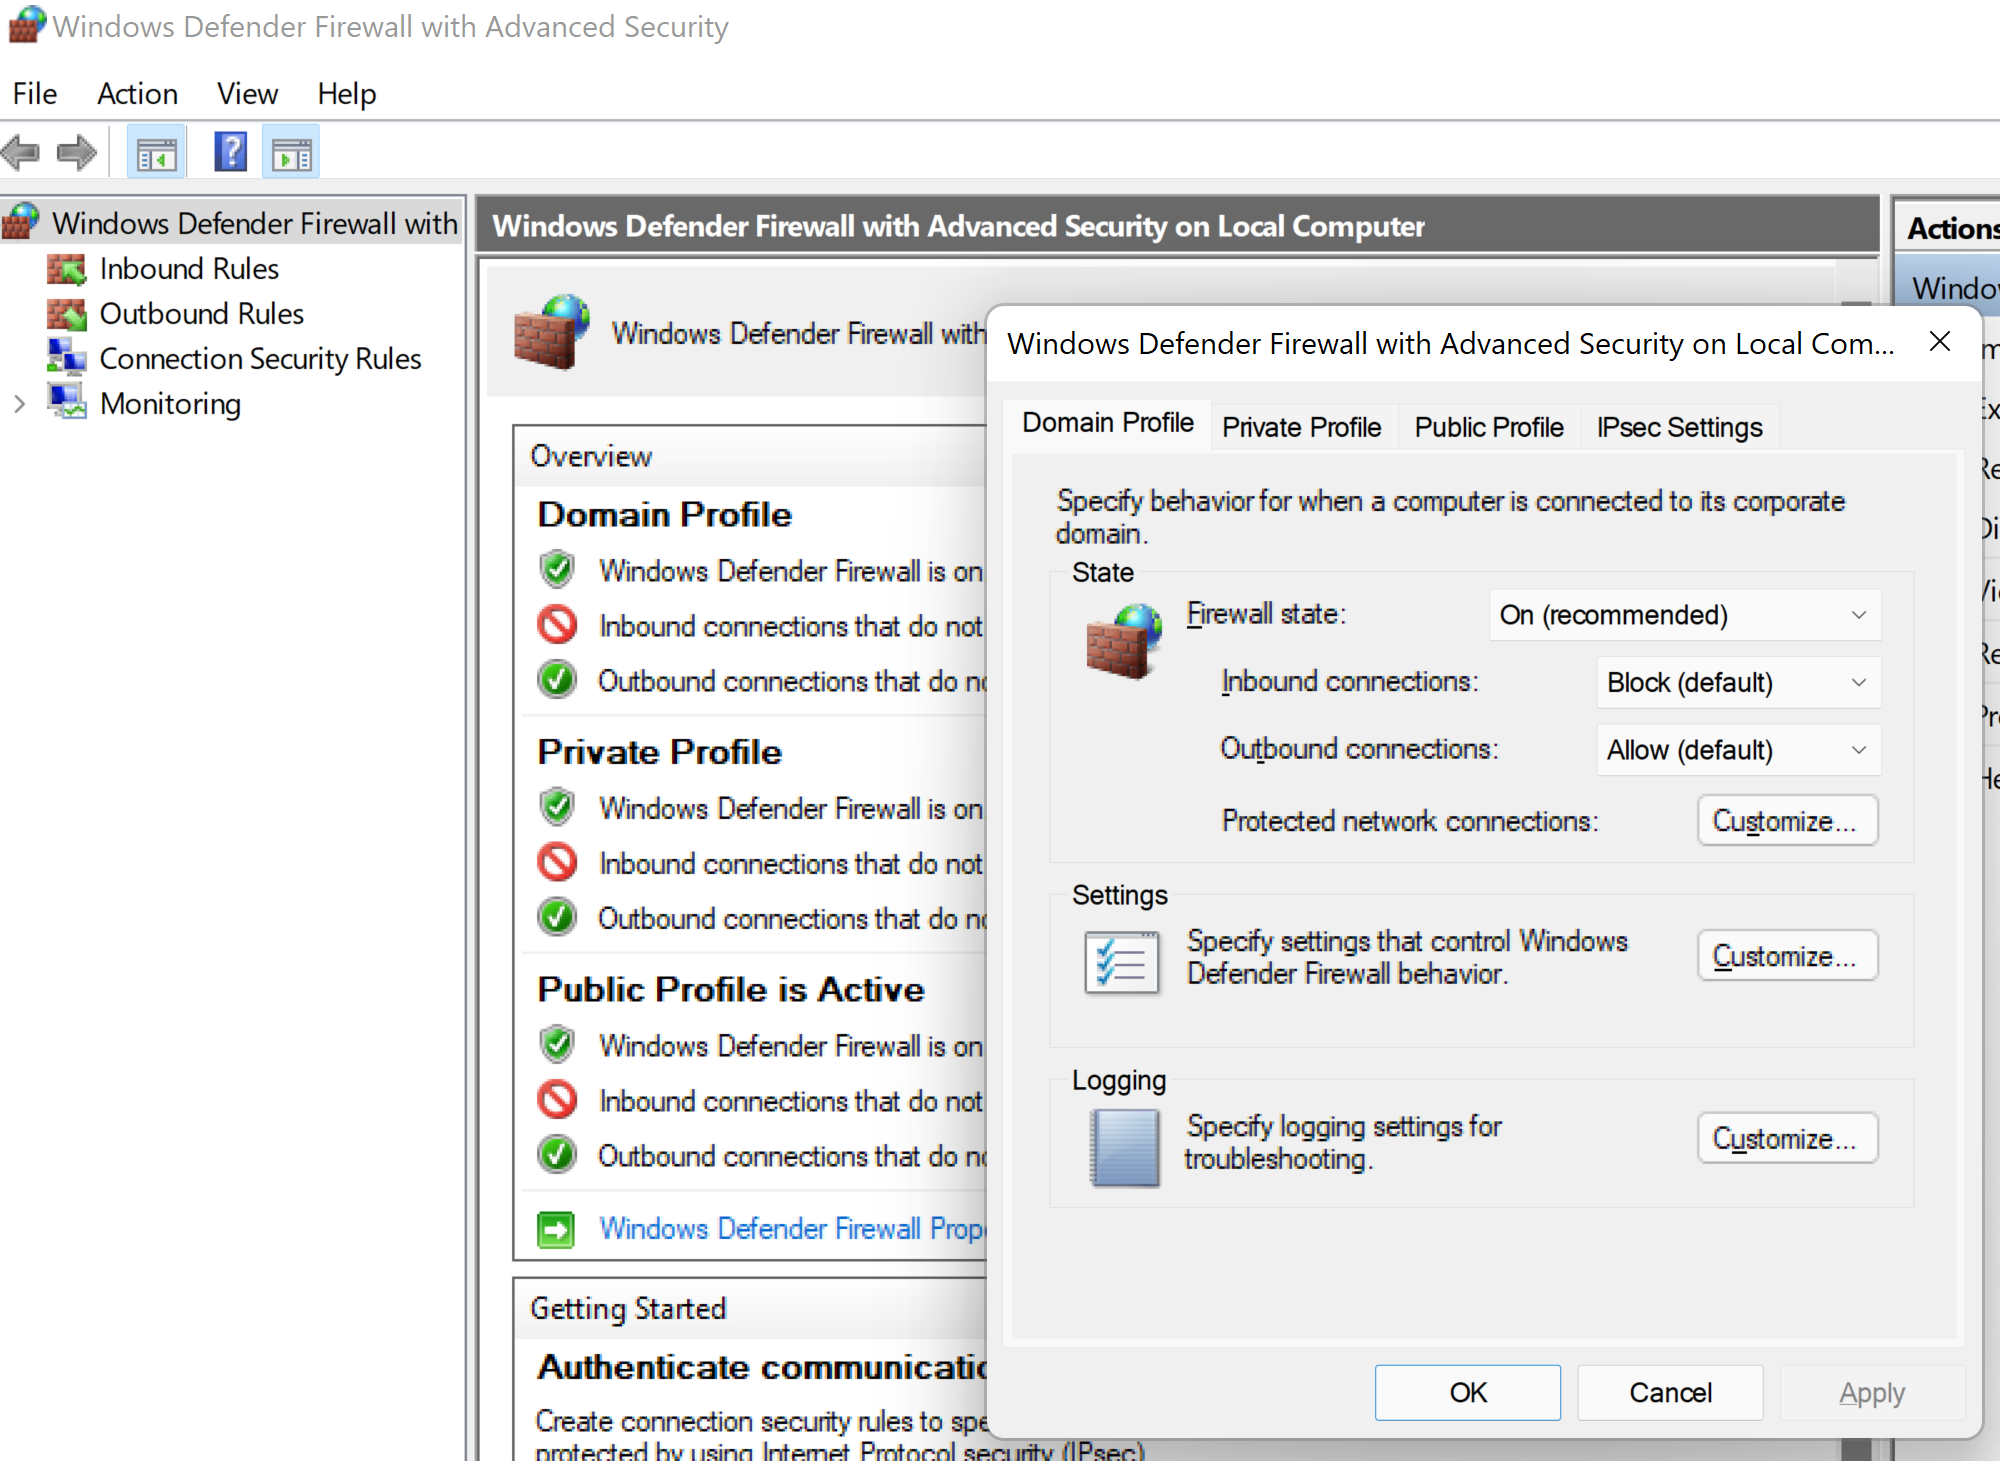Open the File menu
The image size is (2000, 1461).
[35, 93]
